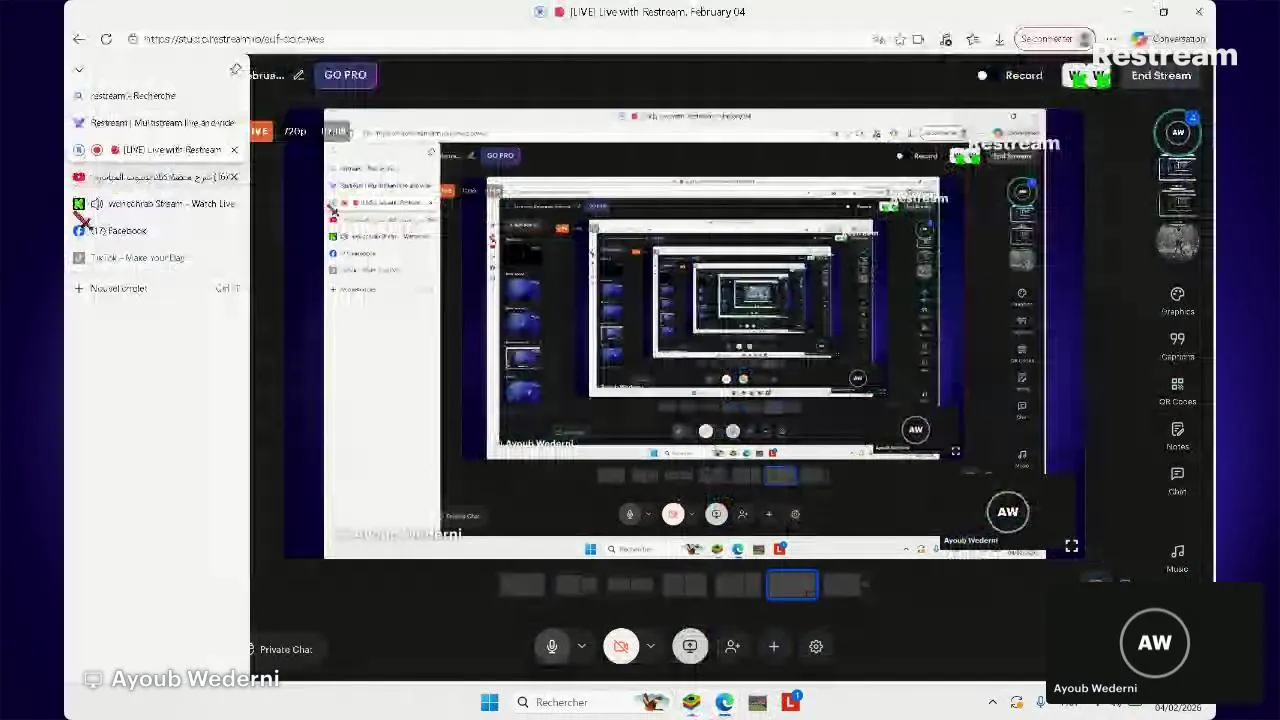Open a new tab with 'Nouvel onglet'

(158, 288)
